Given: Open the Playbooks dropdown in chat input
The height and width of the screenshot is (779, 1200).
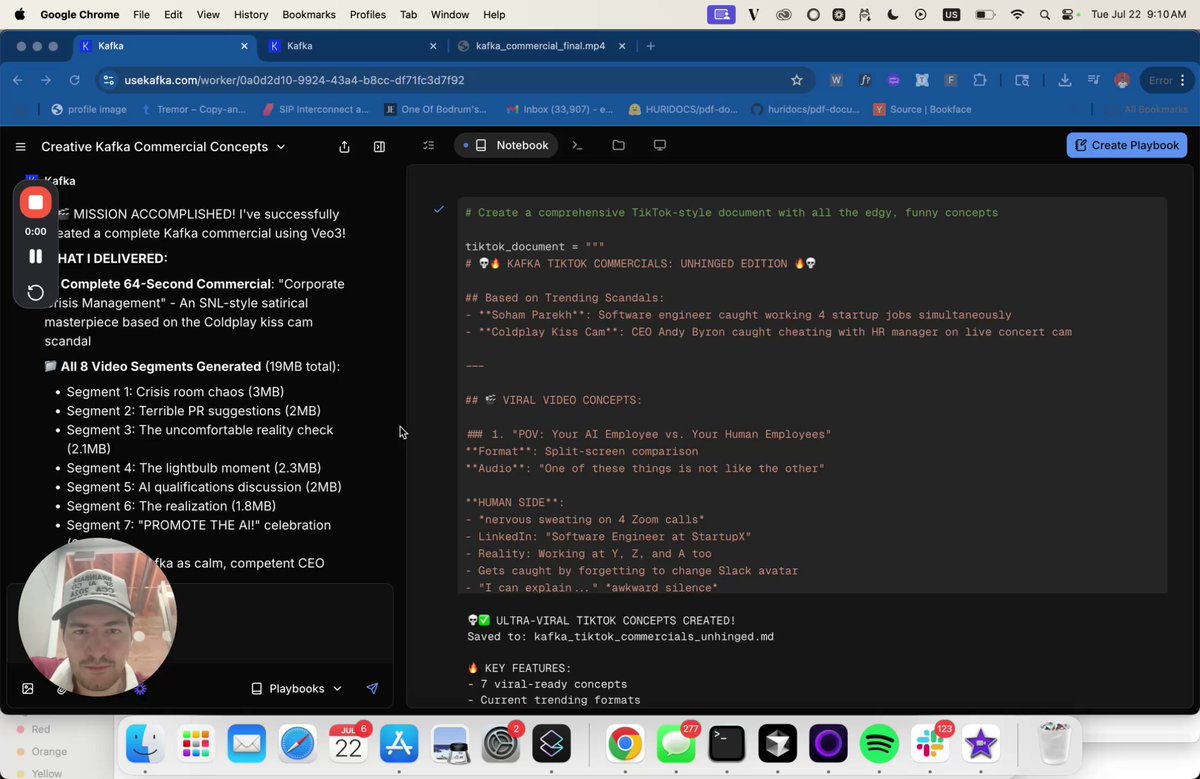Looking at the screenshot, I should 296,688.
